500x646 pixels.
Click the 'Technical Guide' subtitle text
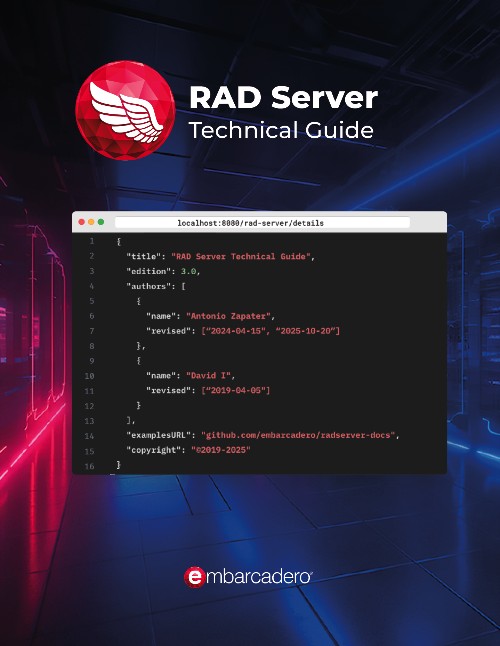point(281,130)
